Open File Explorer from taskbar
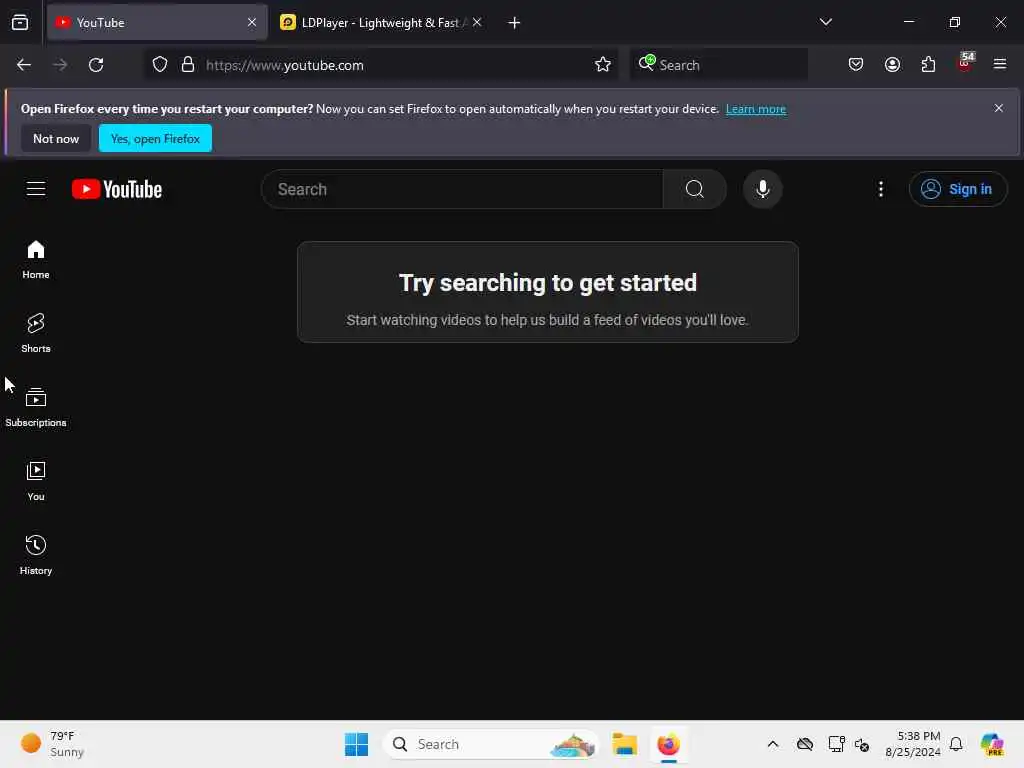This screenshot has height=768, width=1024. click(624, 744)
